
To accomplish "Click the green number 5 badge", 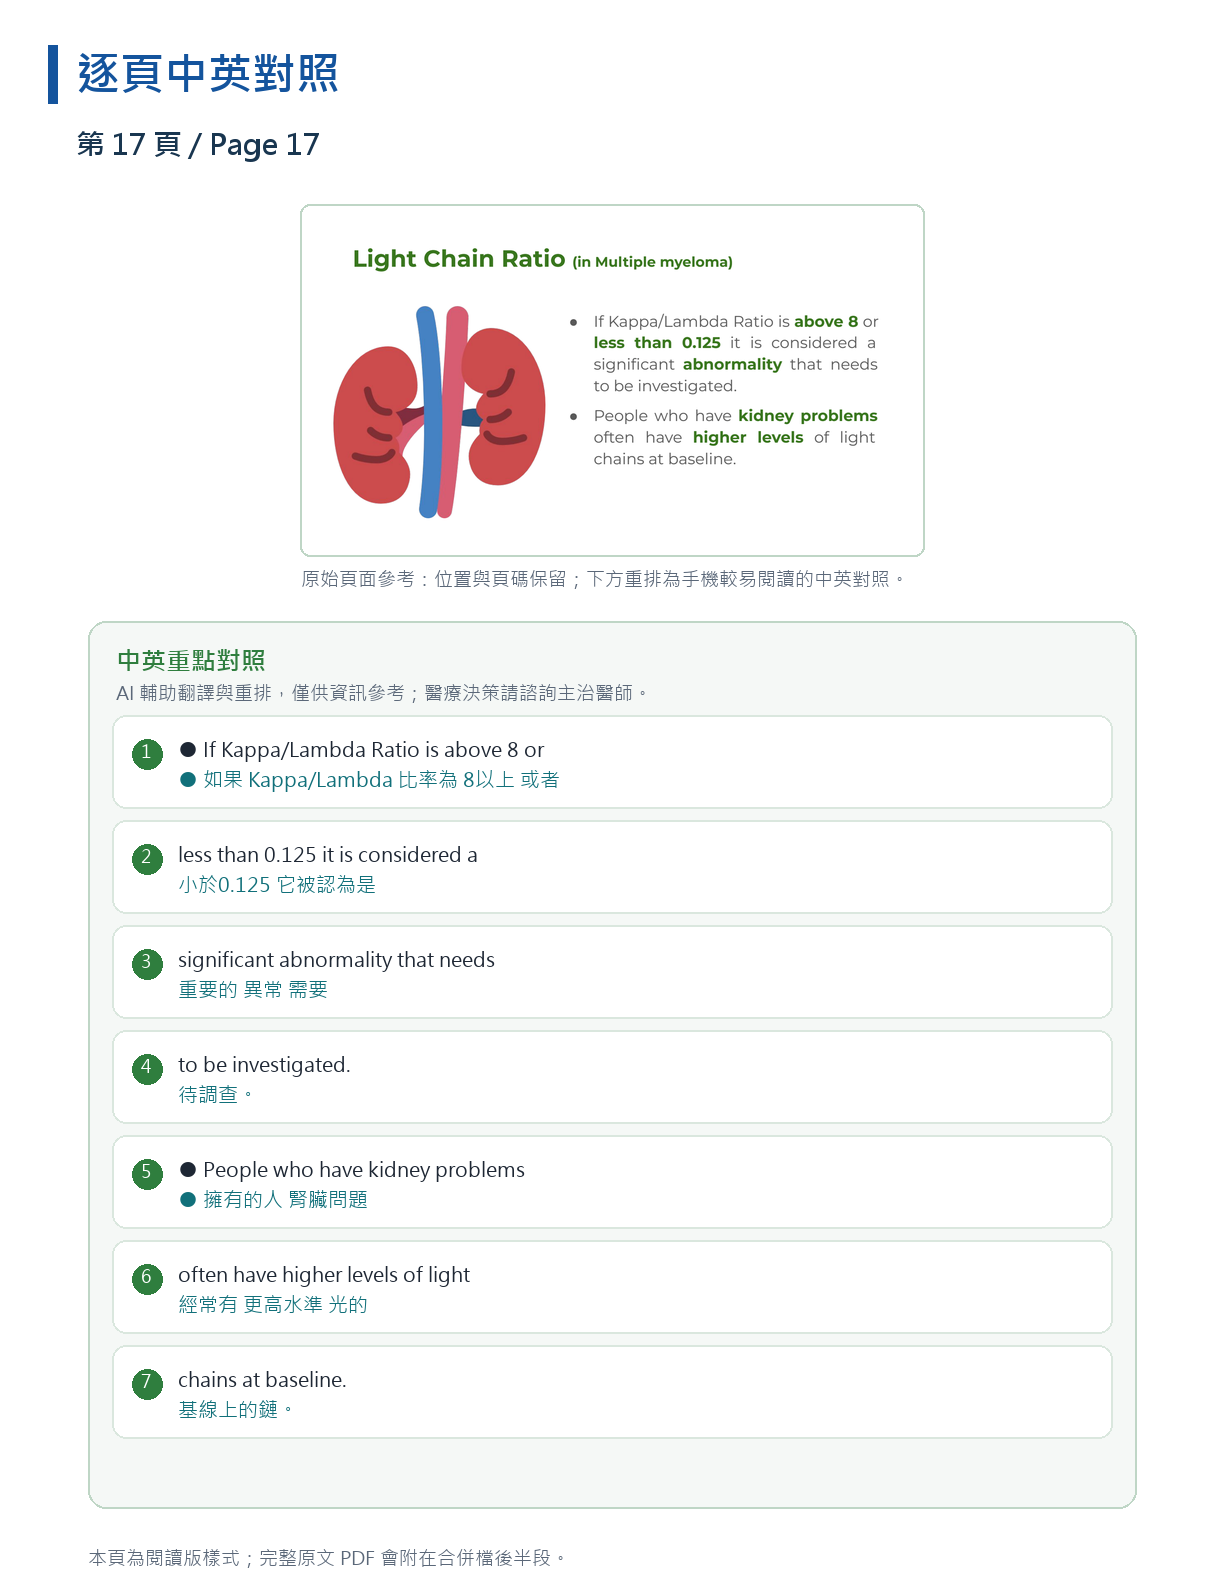I will 147,1173.
